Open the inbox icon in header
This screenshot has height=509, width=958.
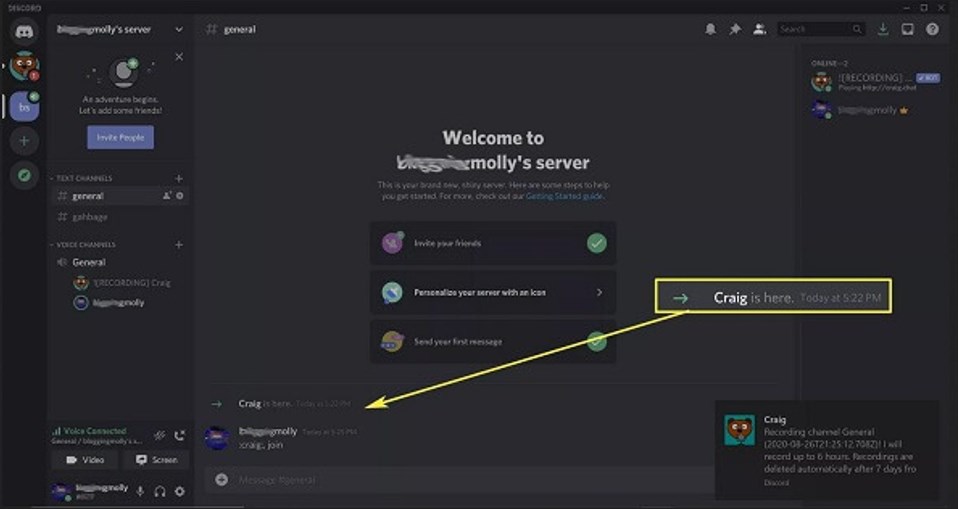coord(907,29)
